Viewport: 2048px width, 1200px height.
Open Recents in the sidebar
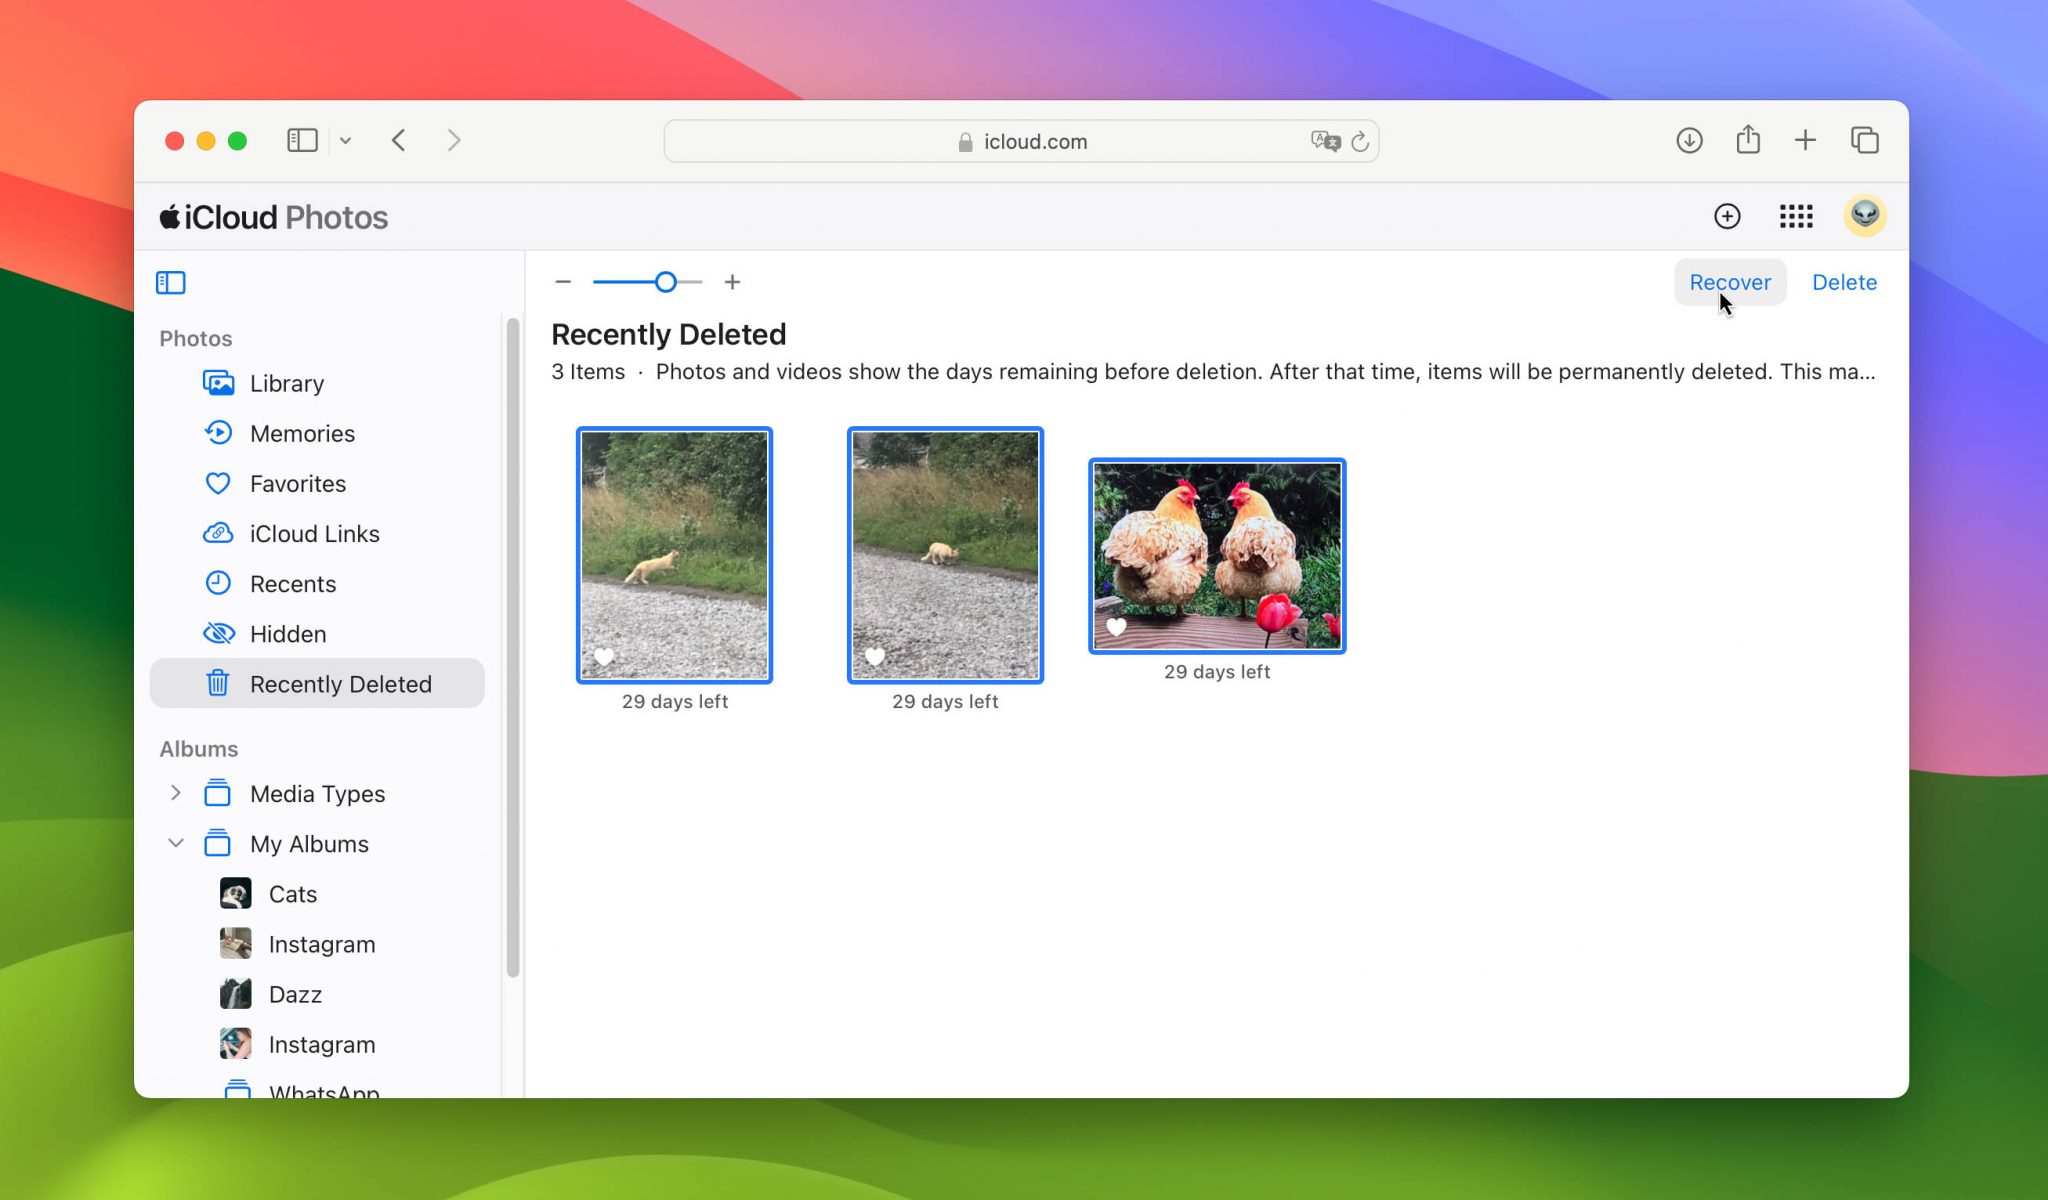(x=293, y=583)
